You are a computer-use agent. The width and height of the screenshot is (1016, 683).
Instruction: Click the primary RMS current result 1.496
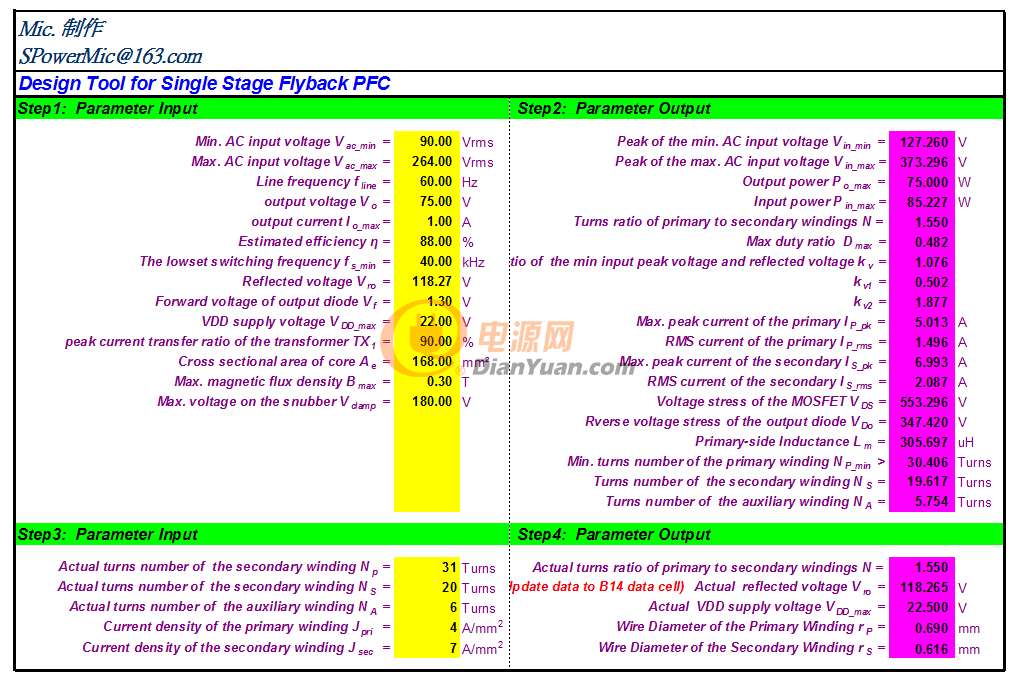[x=921, y=343]
